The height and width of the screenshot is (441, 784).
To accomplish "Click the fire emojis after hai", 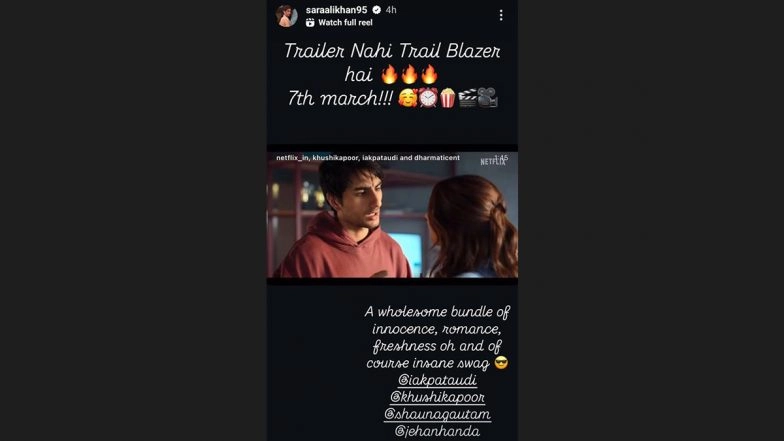I will pos(410,74).
